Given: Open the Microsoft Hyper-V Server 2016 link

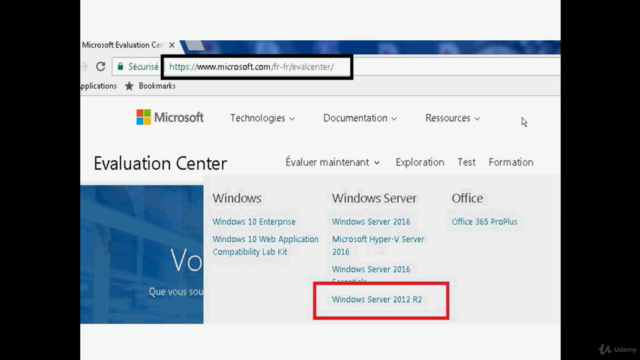Looking at the screenshot, I should [378, 245].
